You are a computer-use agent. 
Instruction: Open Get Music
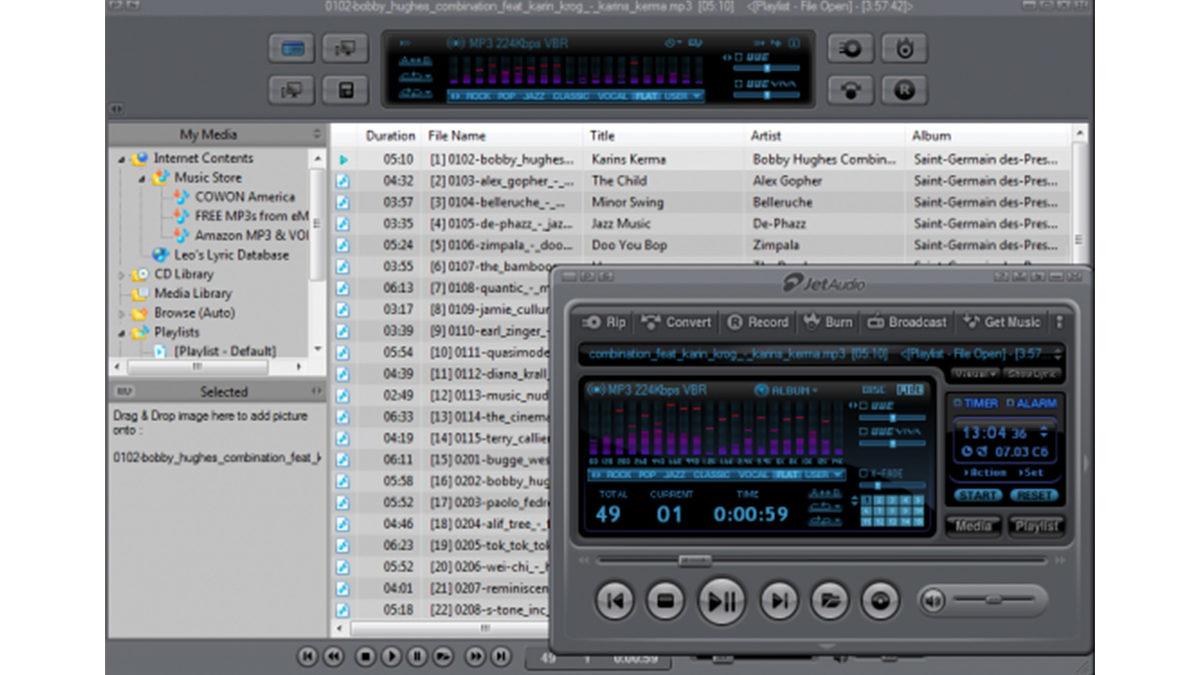(x=1001, y=322)
